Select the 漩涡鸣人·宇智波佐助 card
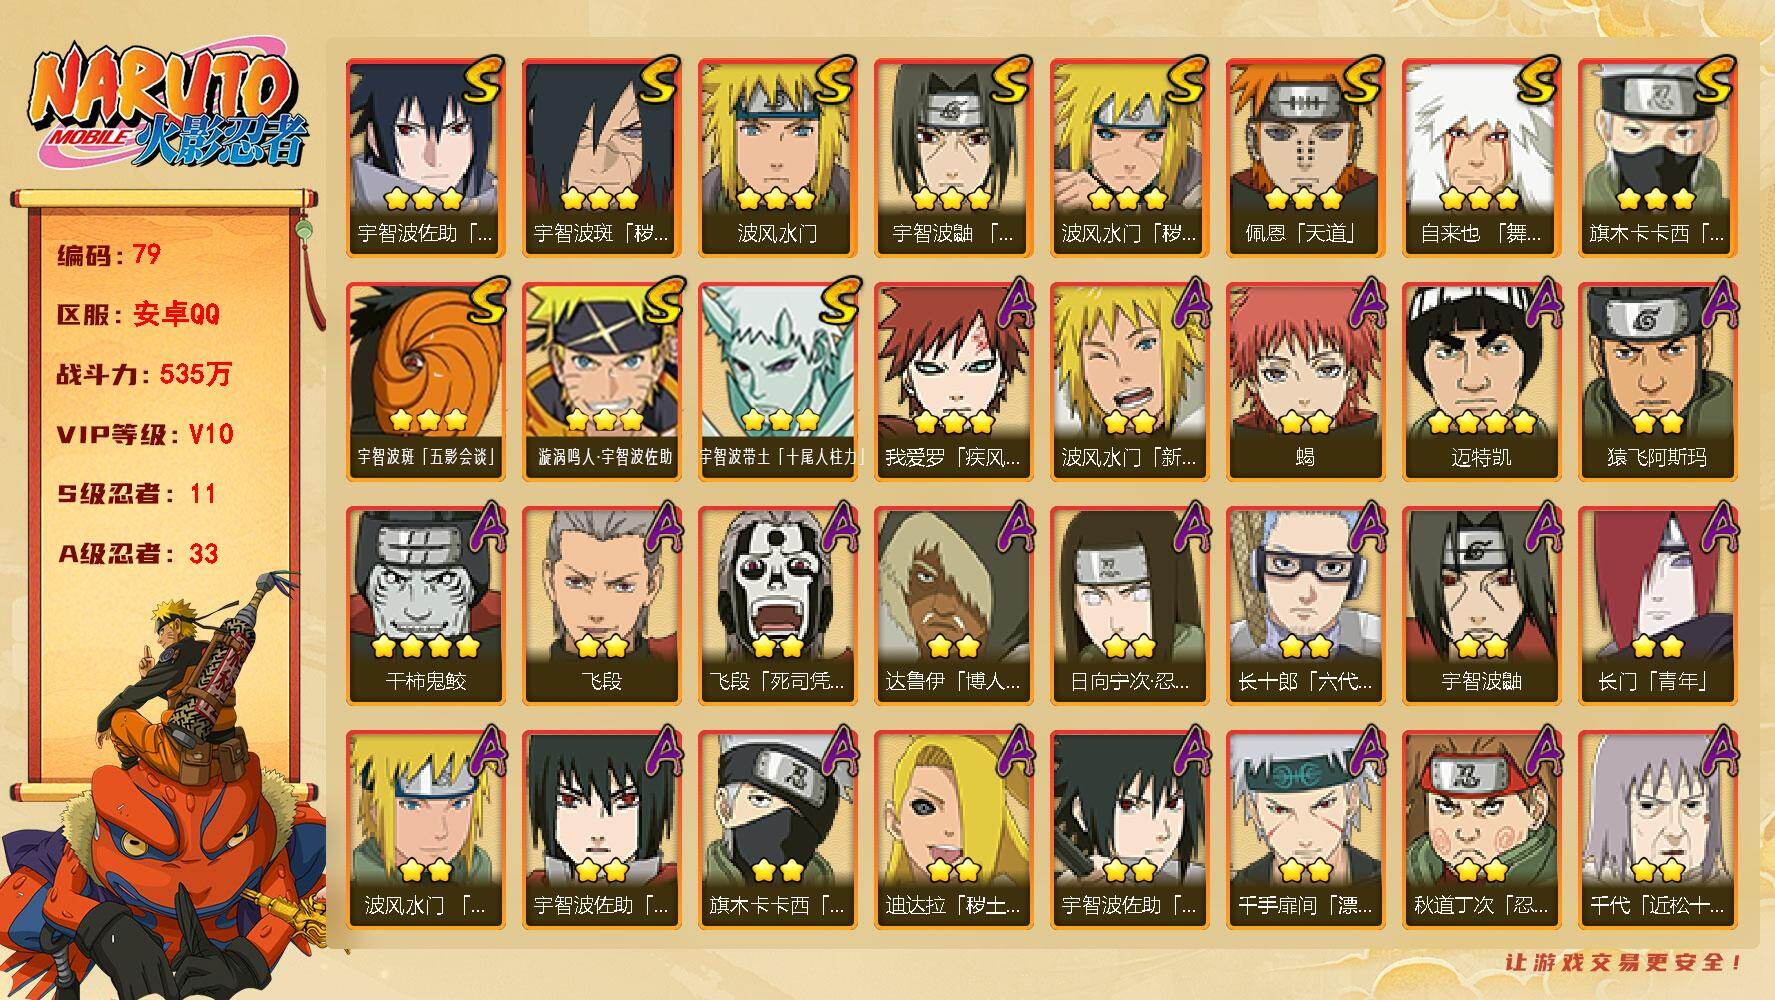1775x1000 pixels. (x=600, y=382)
